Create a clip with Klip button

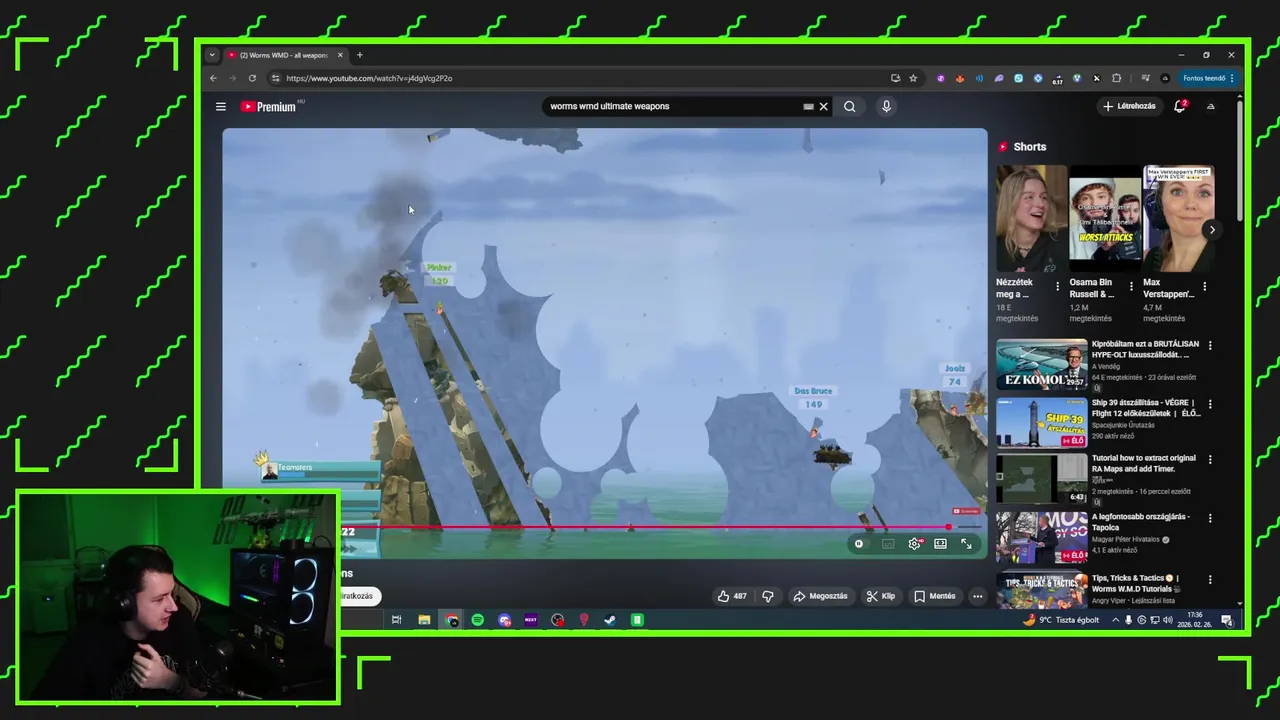coord(880,596)
